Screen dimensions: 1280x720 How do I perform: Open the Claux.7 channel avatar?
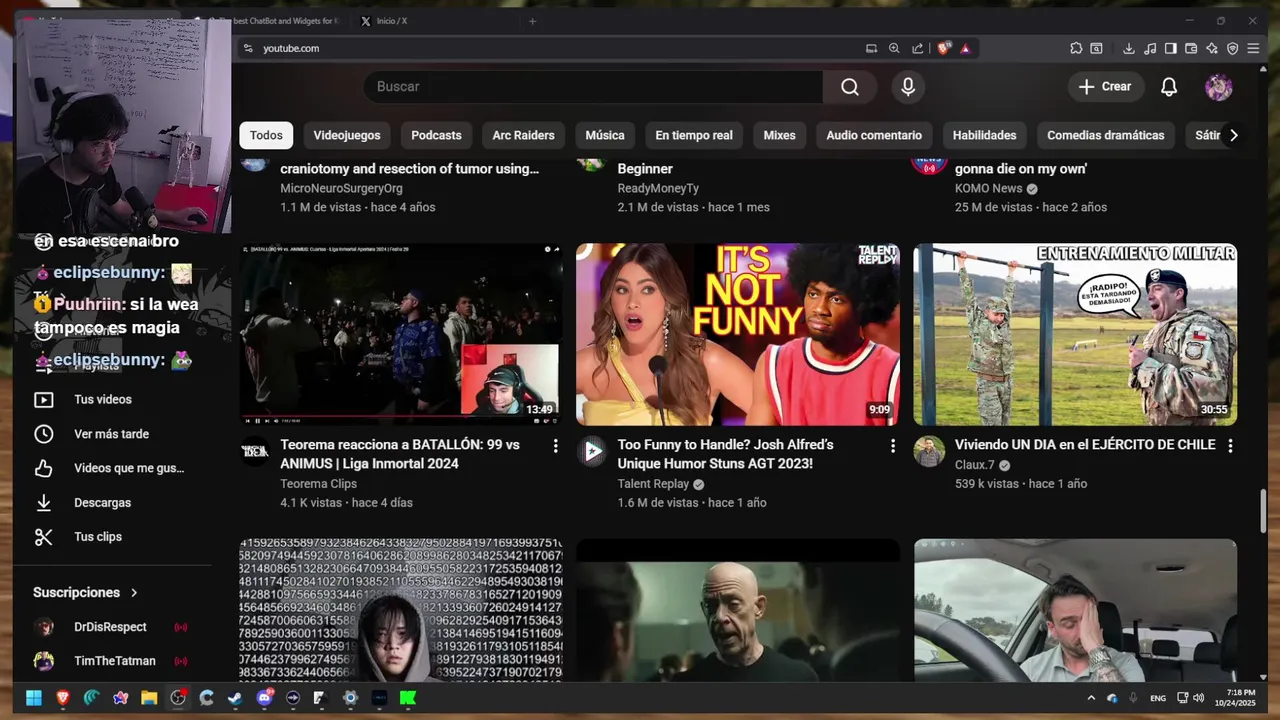[x=929, y=451]
